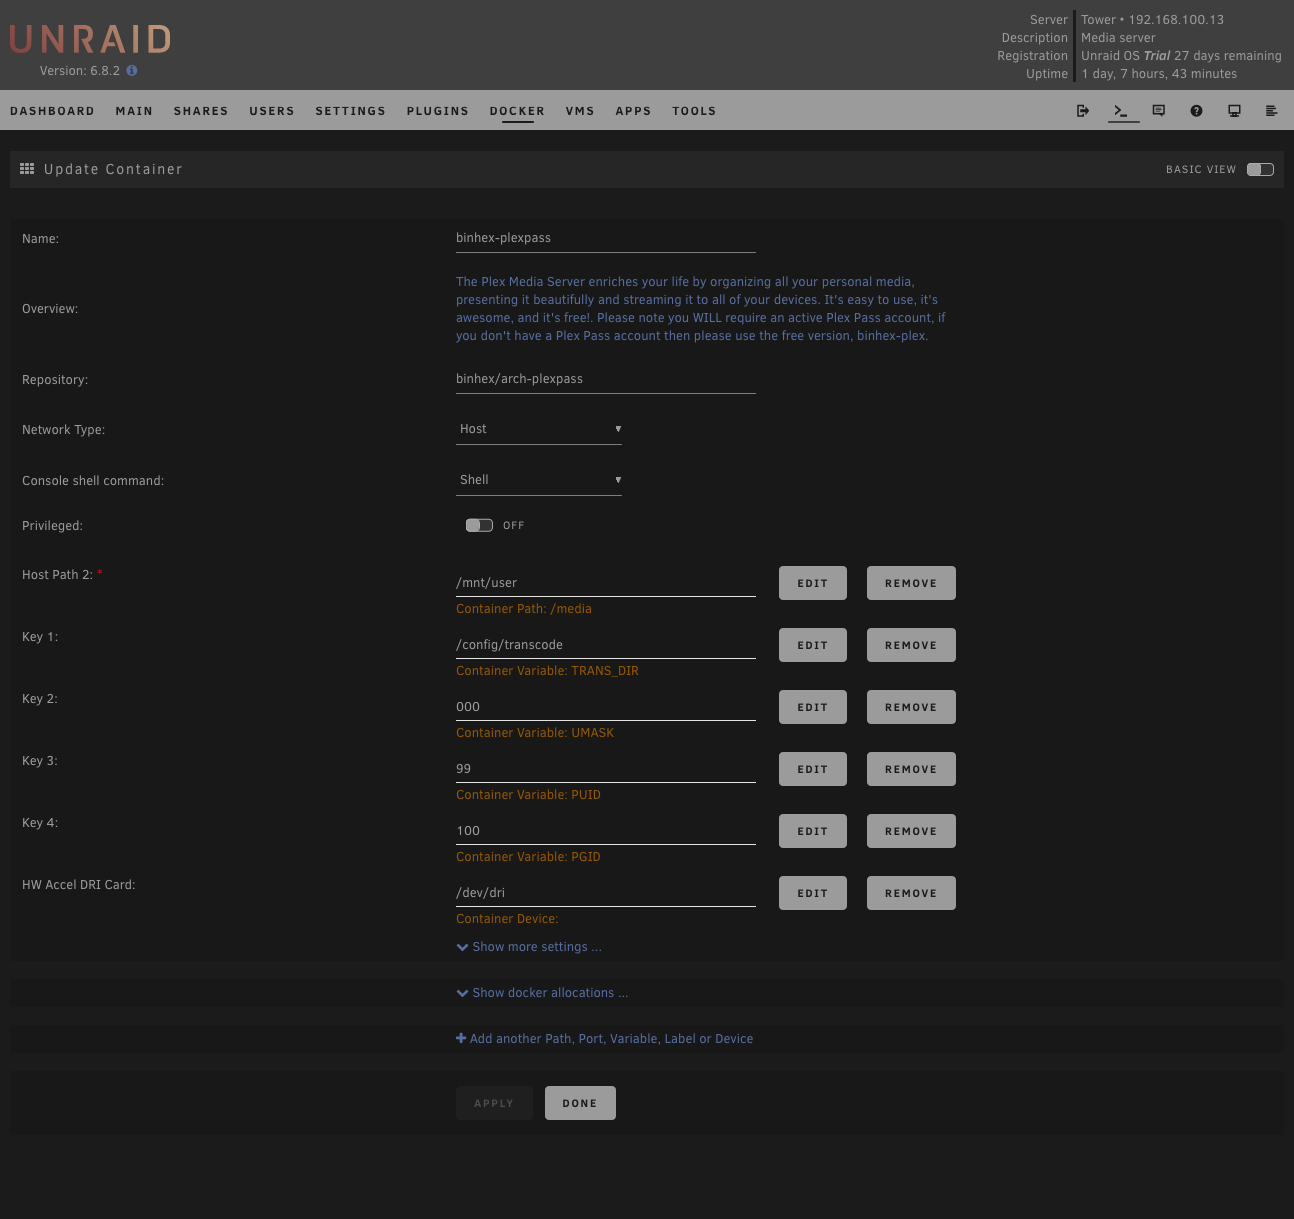Open the info icon beside the version number
Image resolution: width=1294 pixels, height=1219 pixels.
[131, 71]
